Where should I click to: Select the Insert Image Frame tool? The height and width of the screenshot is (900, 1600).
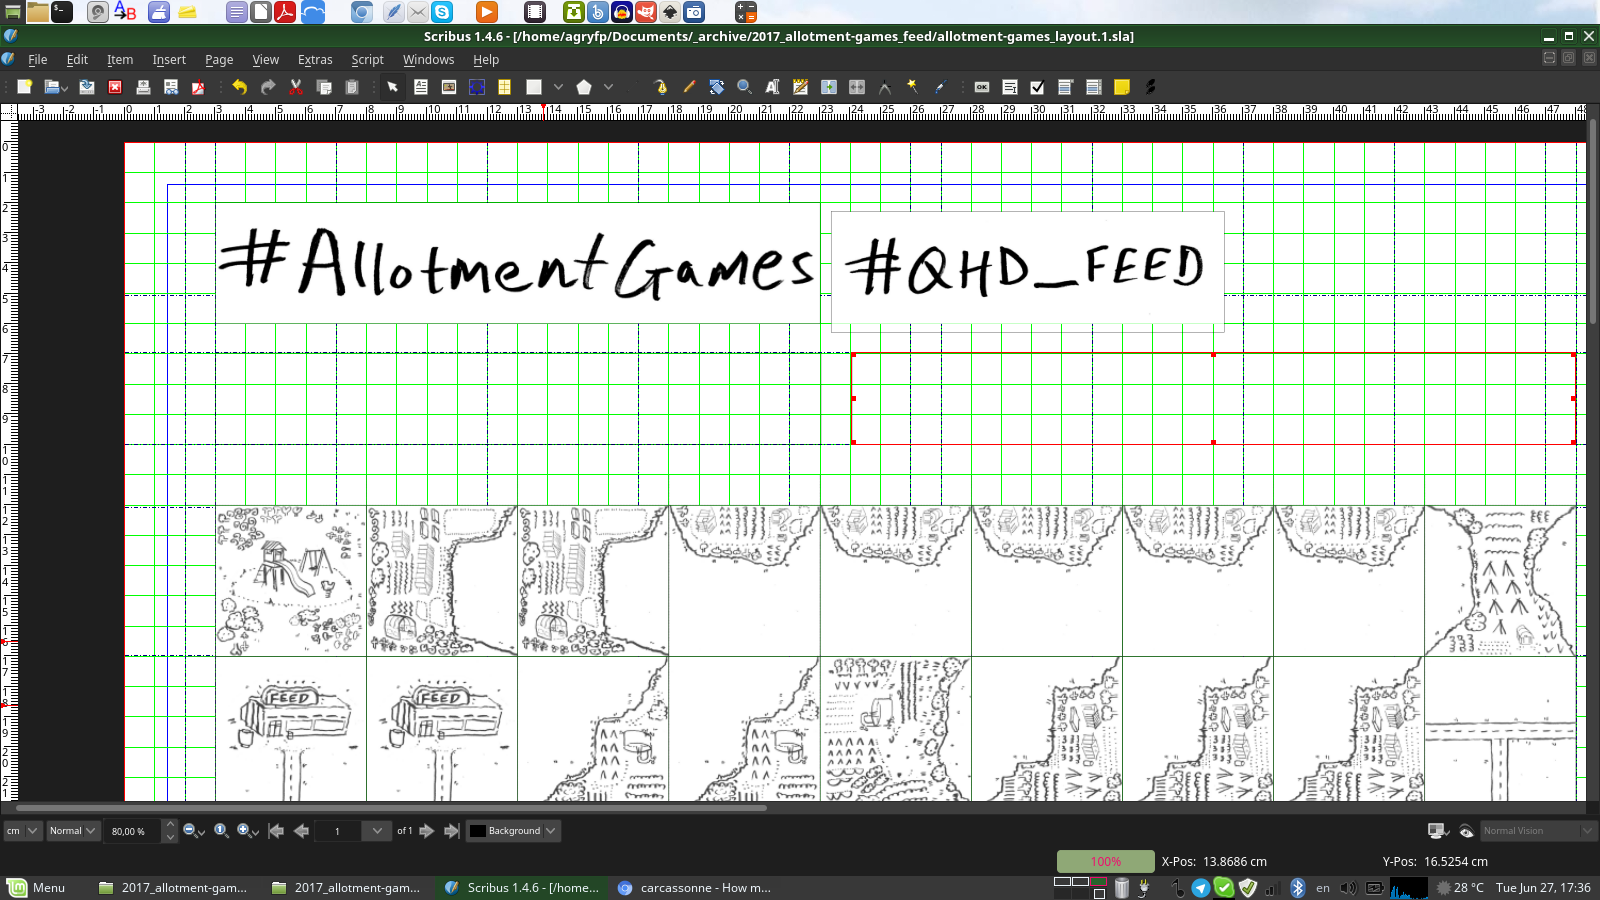449,87
